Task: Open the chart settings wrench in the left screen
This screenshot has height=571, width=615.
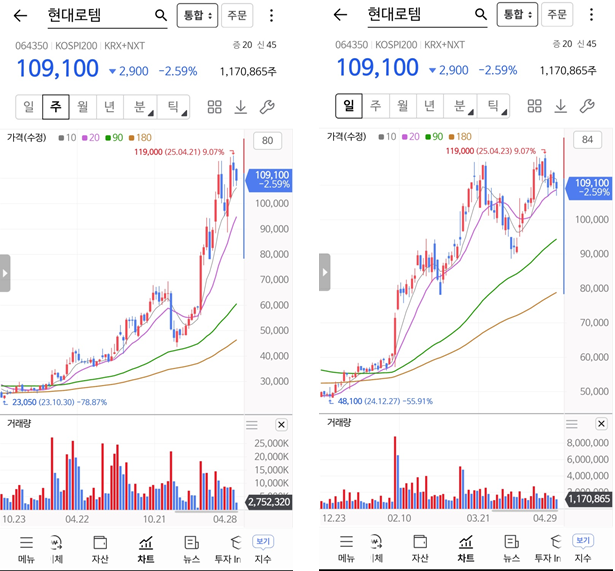Action: (267, 107)
